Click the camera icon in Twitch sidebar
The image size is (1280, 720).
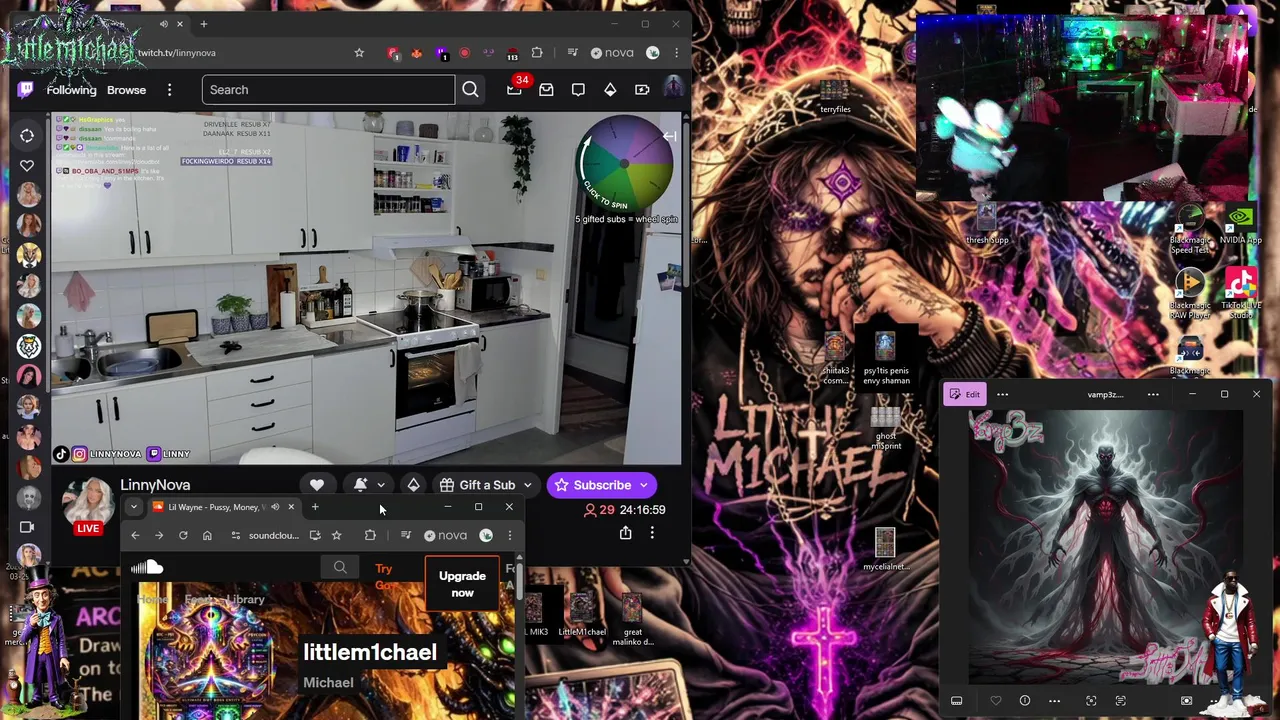pos(27,527)
